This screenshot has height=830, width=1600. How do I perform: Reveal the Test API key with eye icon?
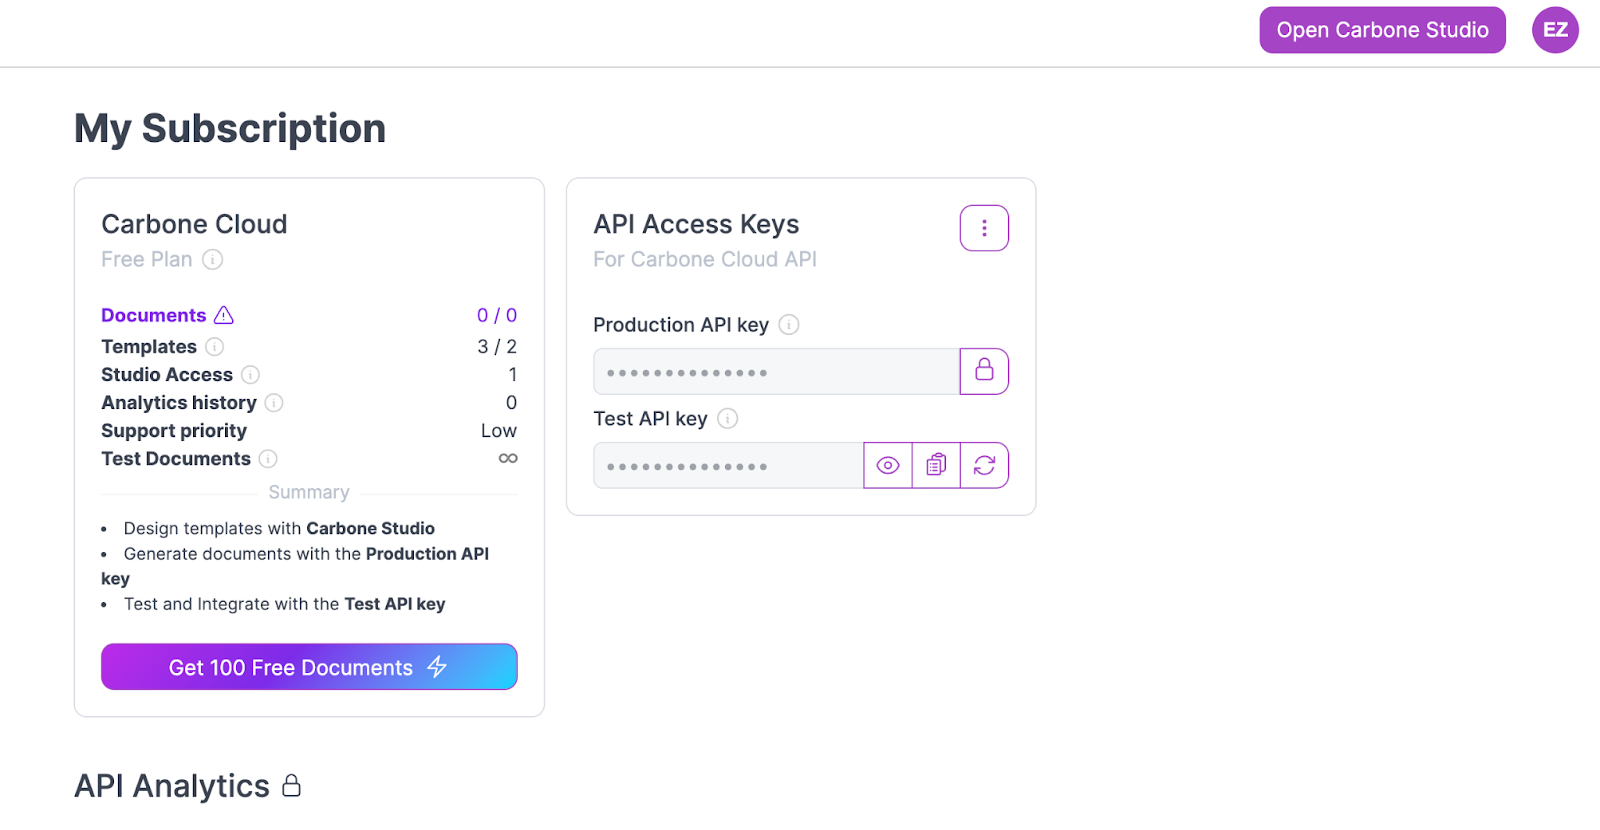click(x=888, y=465)
